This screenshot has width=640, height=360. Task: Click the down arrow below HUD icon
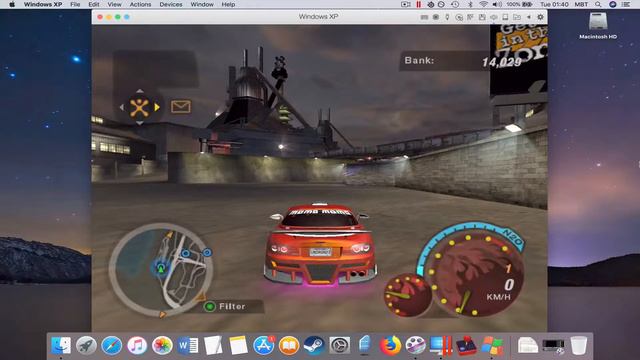click(140, 122)
